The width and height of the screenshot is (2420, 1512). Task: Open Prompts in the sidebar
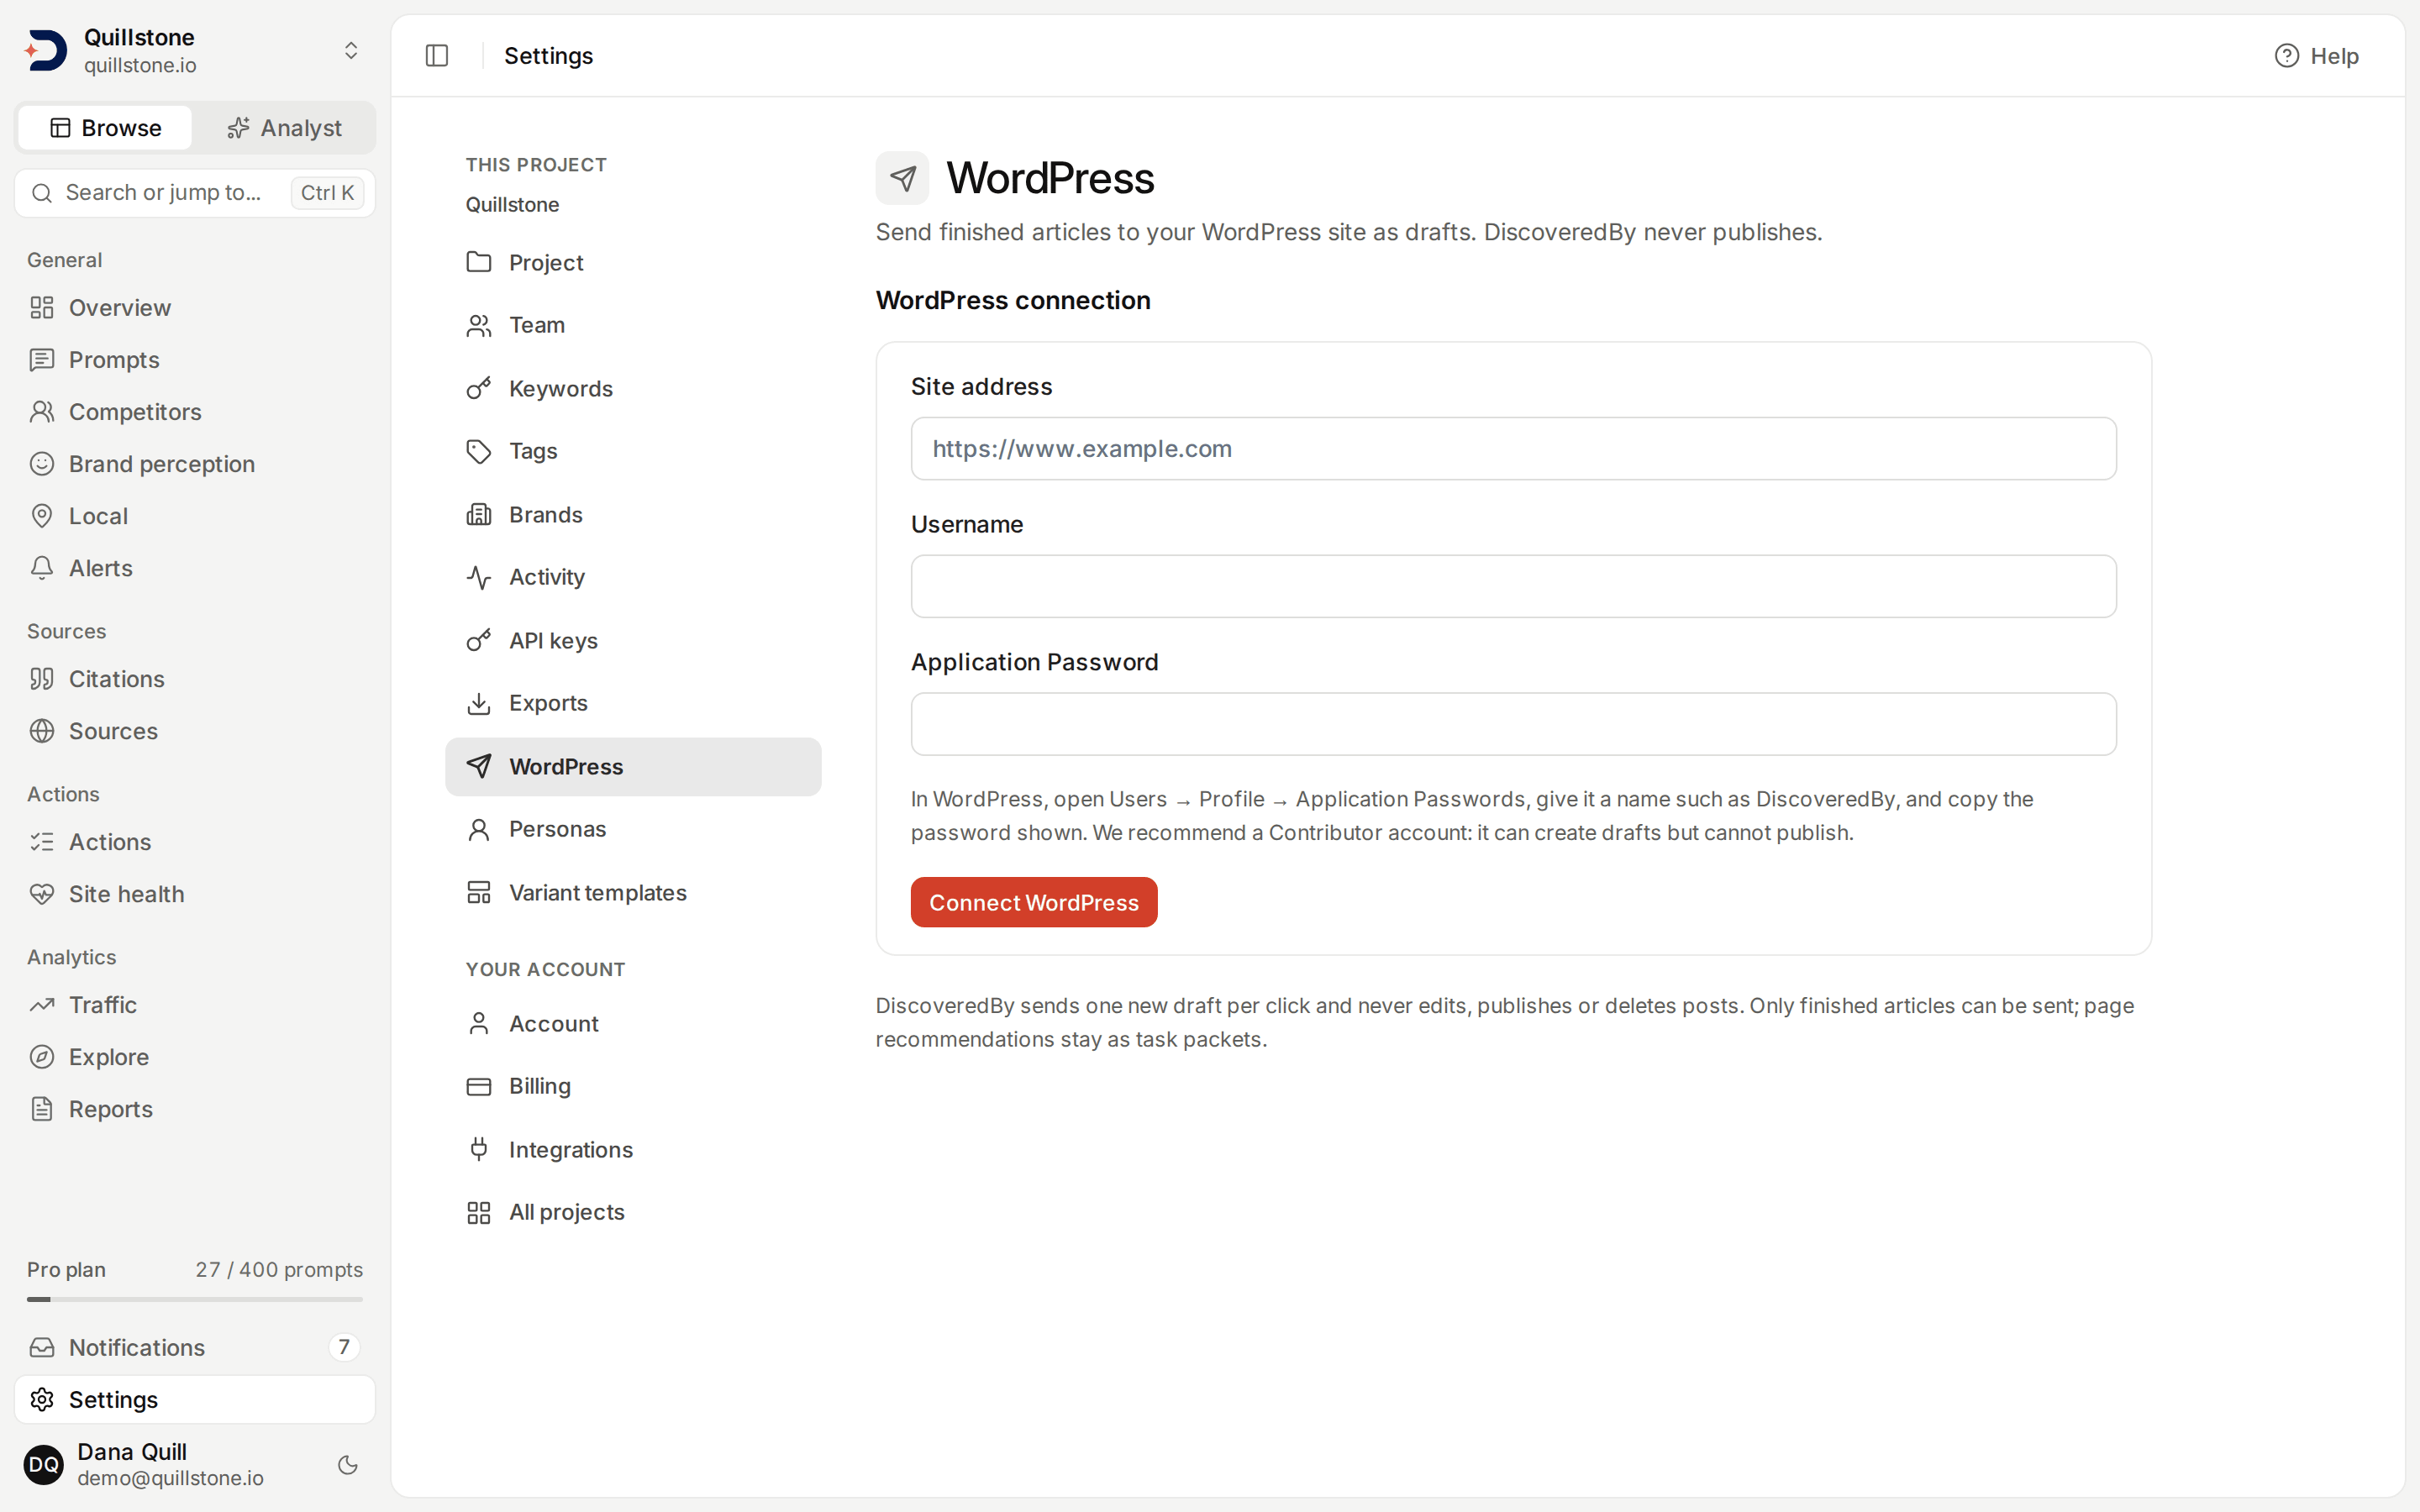click(x=195, y=360)
